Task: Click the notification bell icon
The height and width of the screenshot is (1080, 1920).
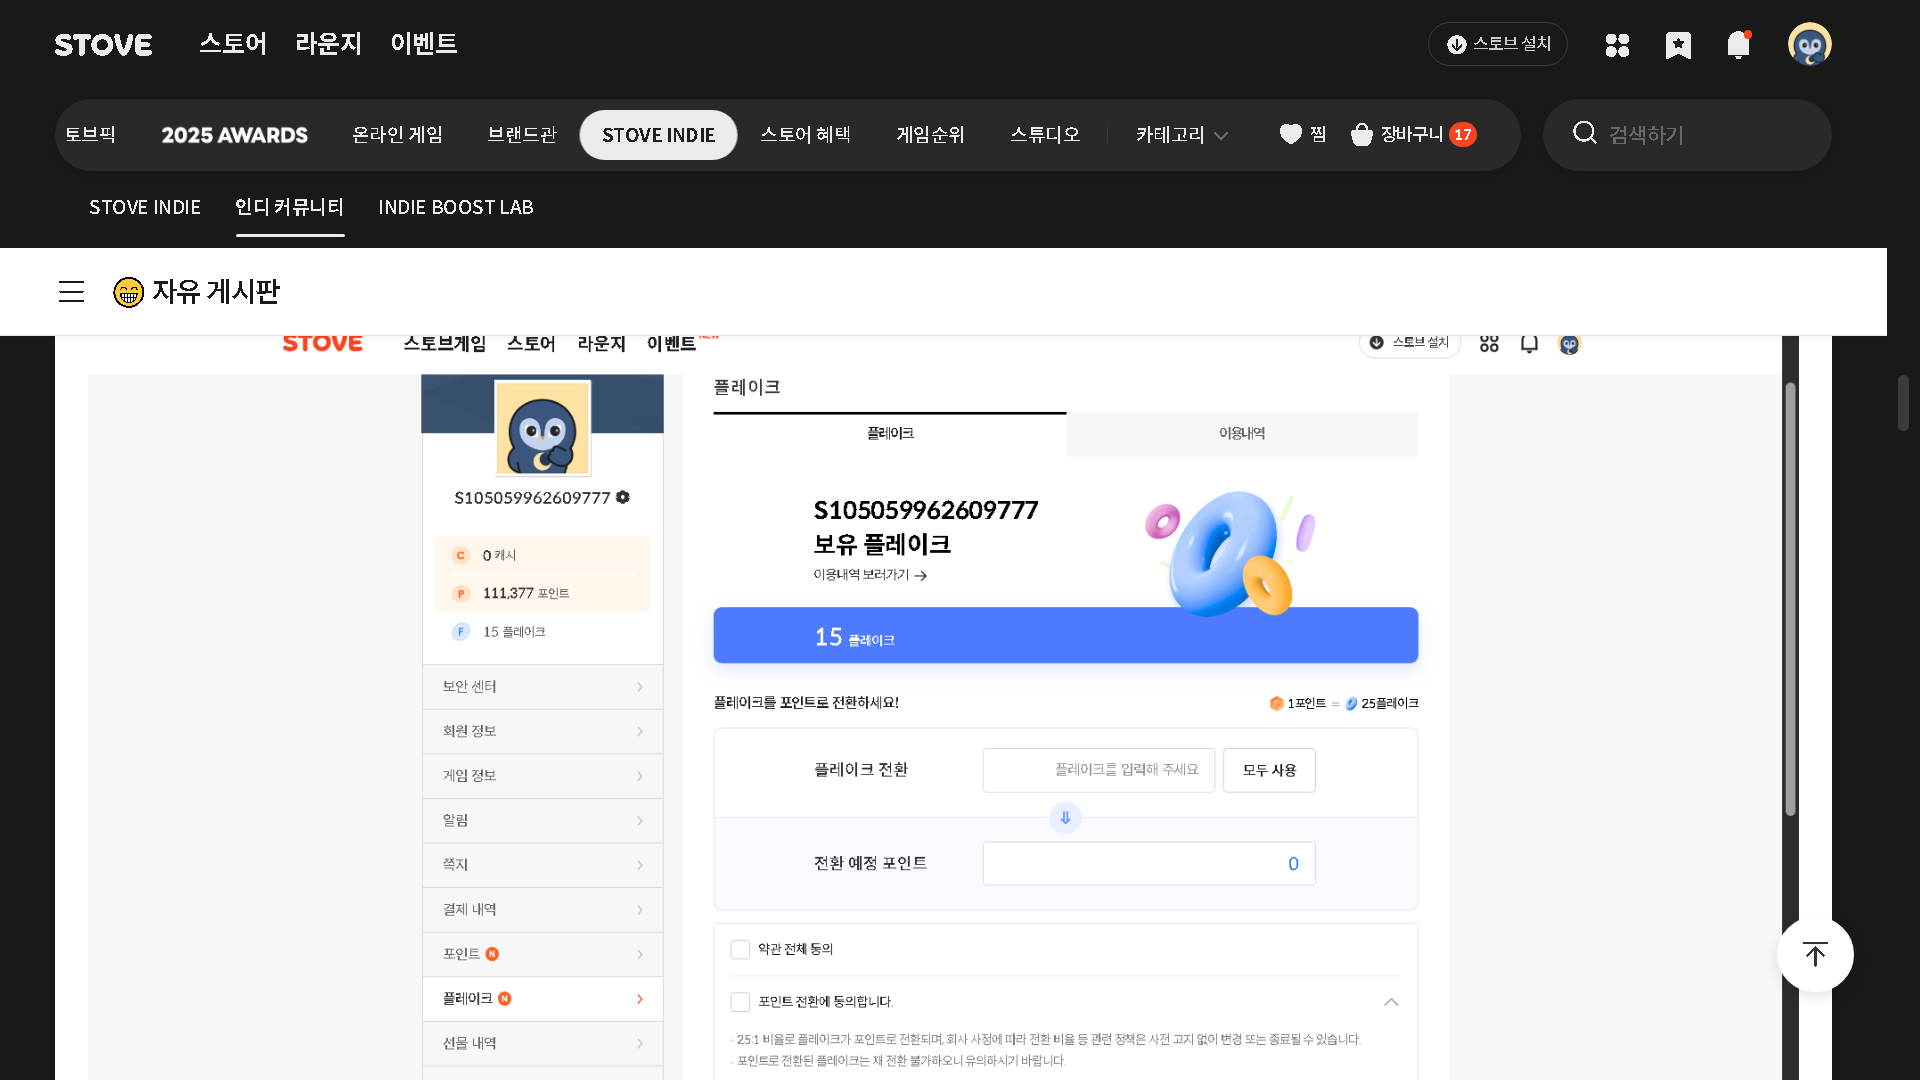Action: pos(1738,45)
